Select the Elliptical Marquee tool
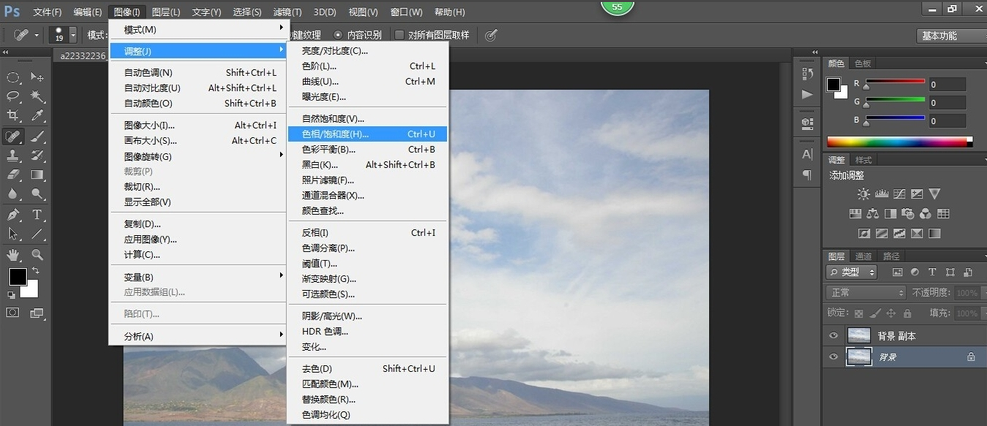 tap(13, 77)
